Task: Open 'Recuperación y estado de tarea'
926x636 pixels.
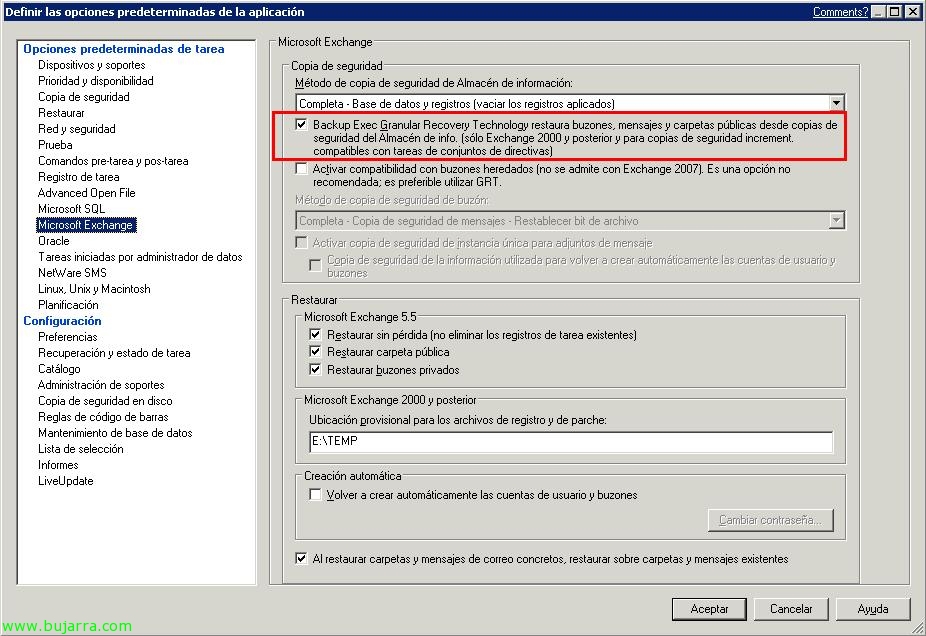Action: coord(115,353)
